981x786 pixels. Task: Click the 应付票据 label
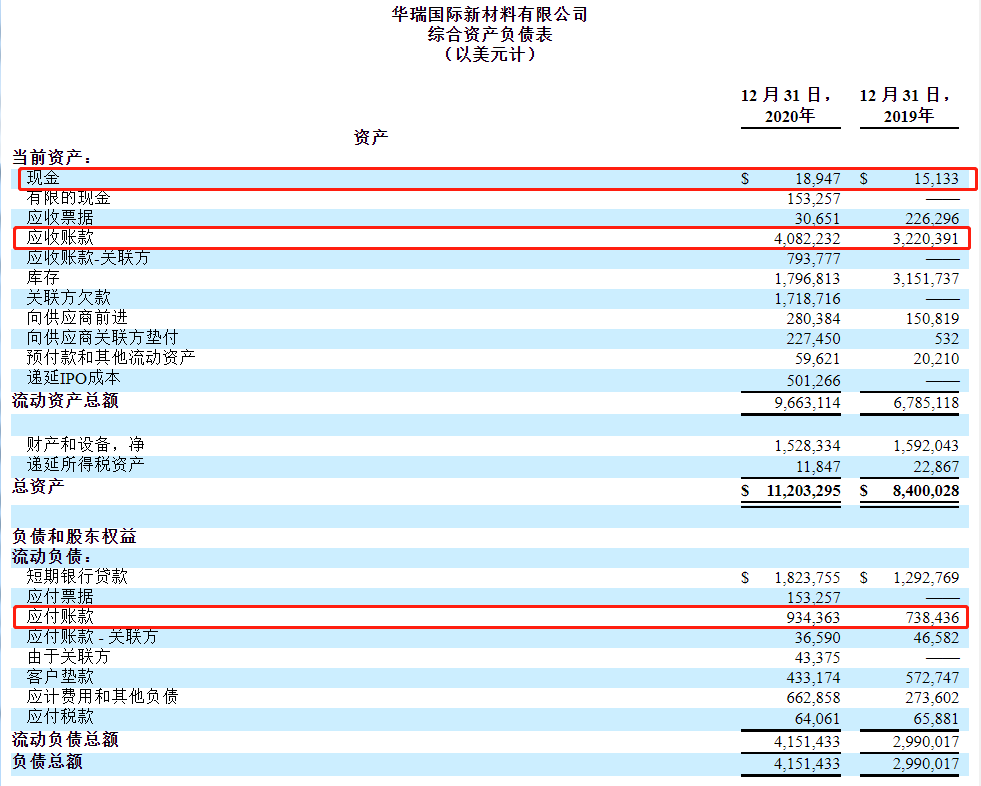click(x=60, y=596)
